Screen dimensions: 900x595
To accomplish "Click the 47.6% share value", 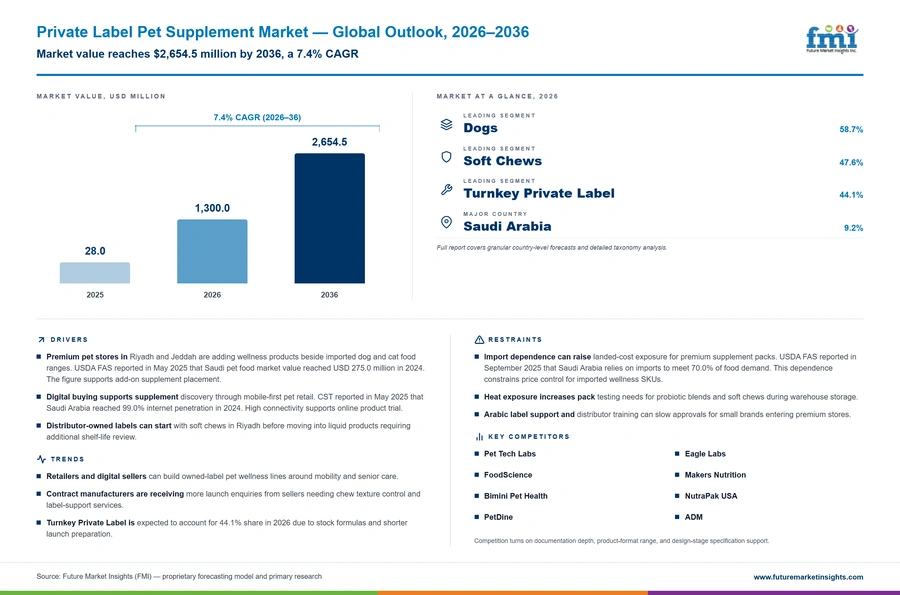I will [851, 162].
